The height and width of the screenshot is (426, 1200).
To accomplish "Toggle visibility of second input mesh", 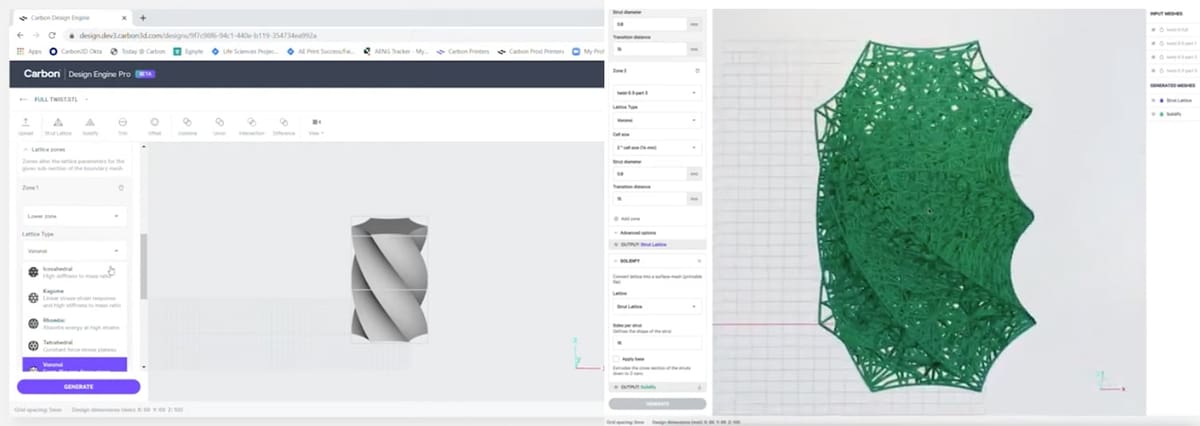I will 1155,44.
